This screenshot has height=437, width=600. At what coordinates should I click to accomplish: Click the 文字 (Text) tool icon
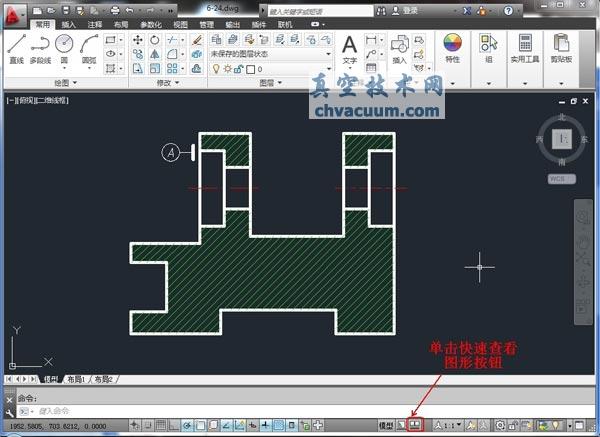[349, 49]
